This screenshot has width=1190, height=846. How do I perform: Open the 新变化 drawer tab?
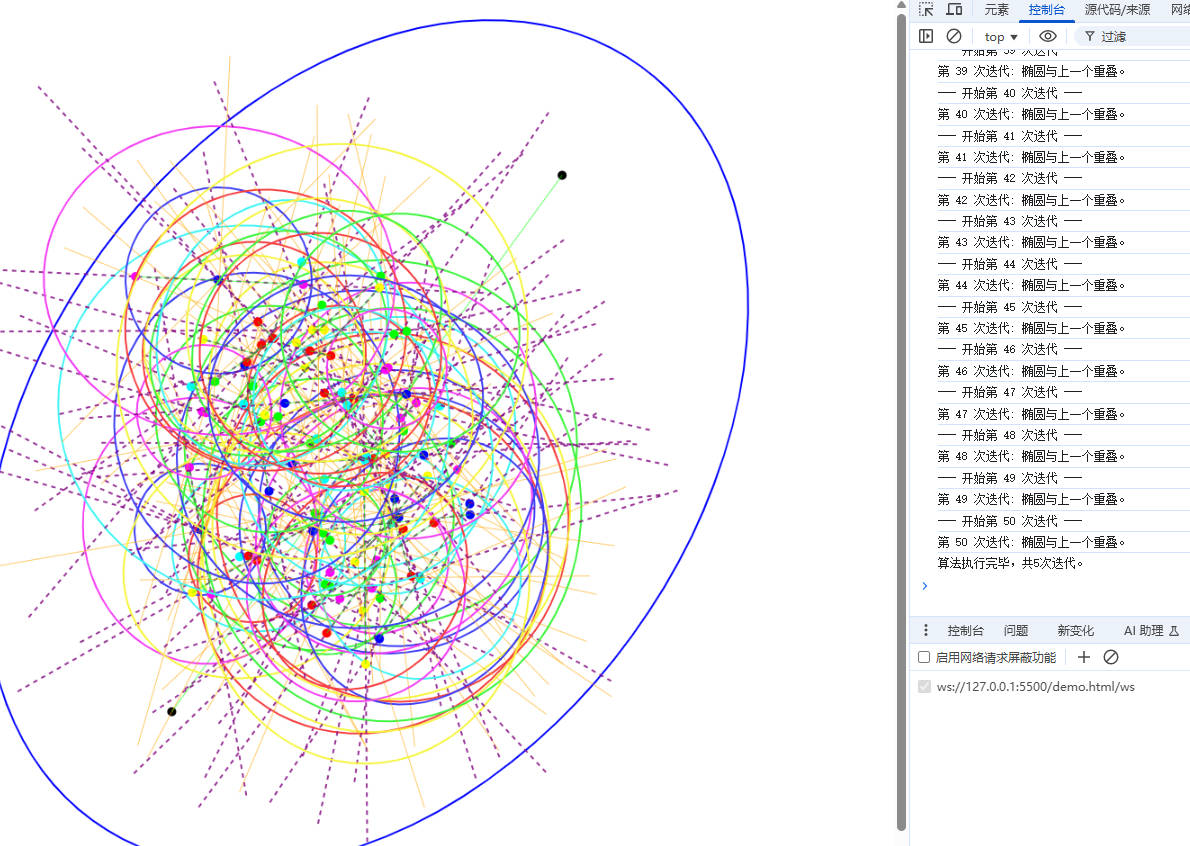point(1075,631)
